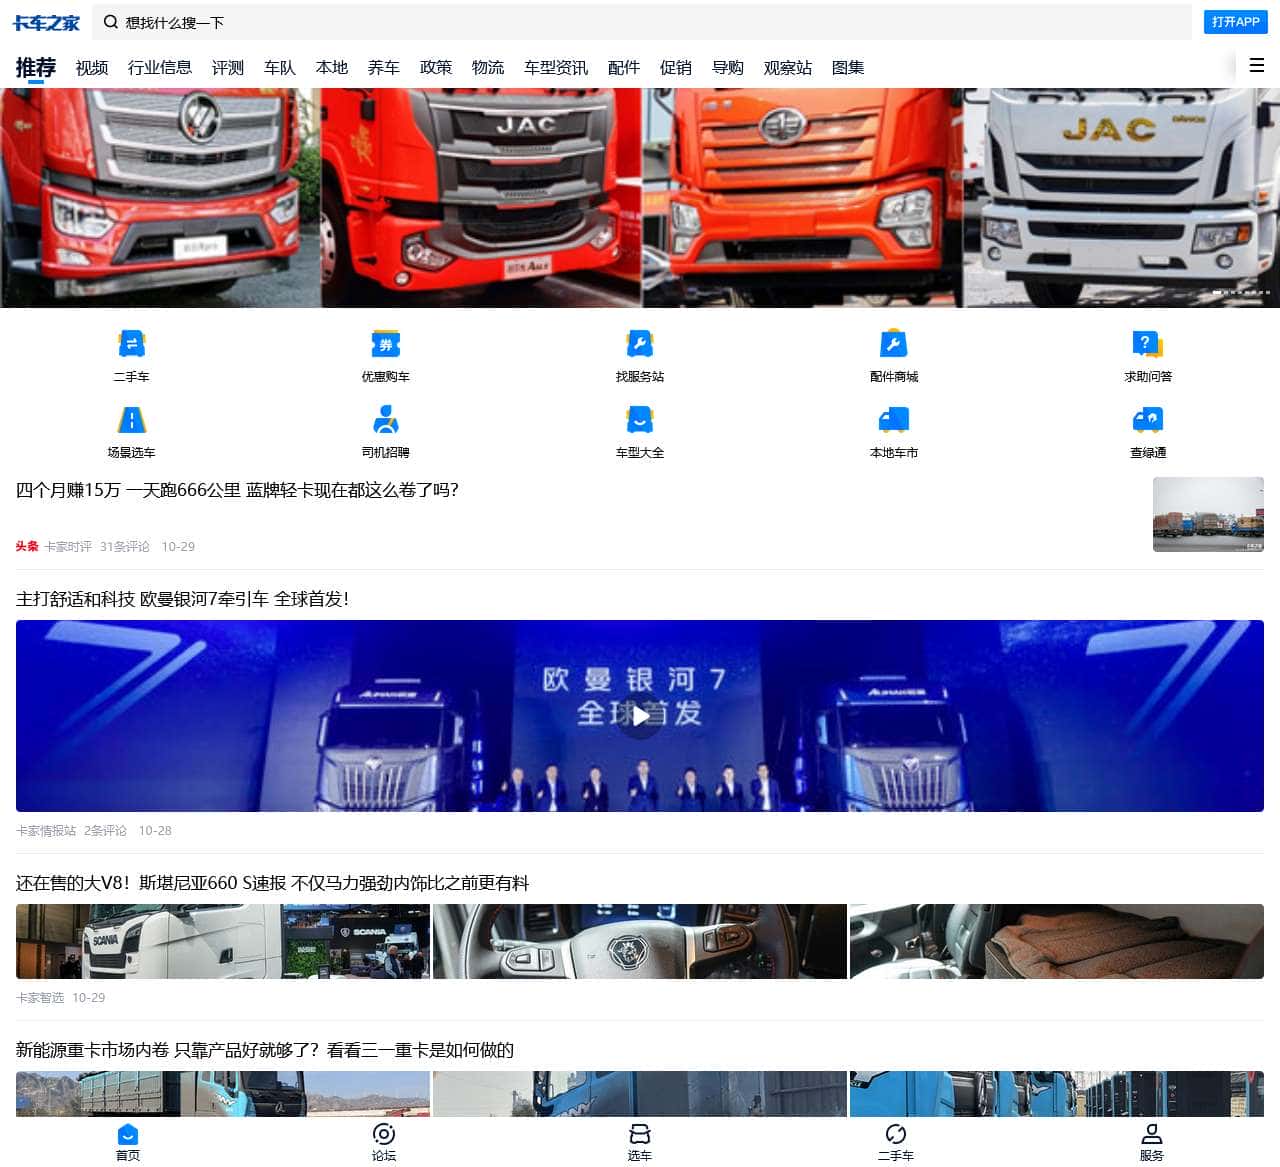The width and height of the screenshot is (1280, 1167).
Task: Switch to the 行业信息 tab
Action: [x=160, y=67]
